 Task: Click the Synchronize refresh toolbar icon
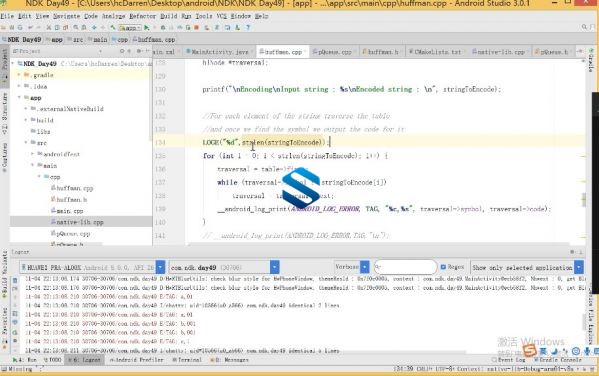point(20,28)
